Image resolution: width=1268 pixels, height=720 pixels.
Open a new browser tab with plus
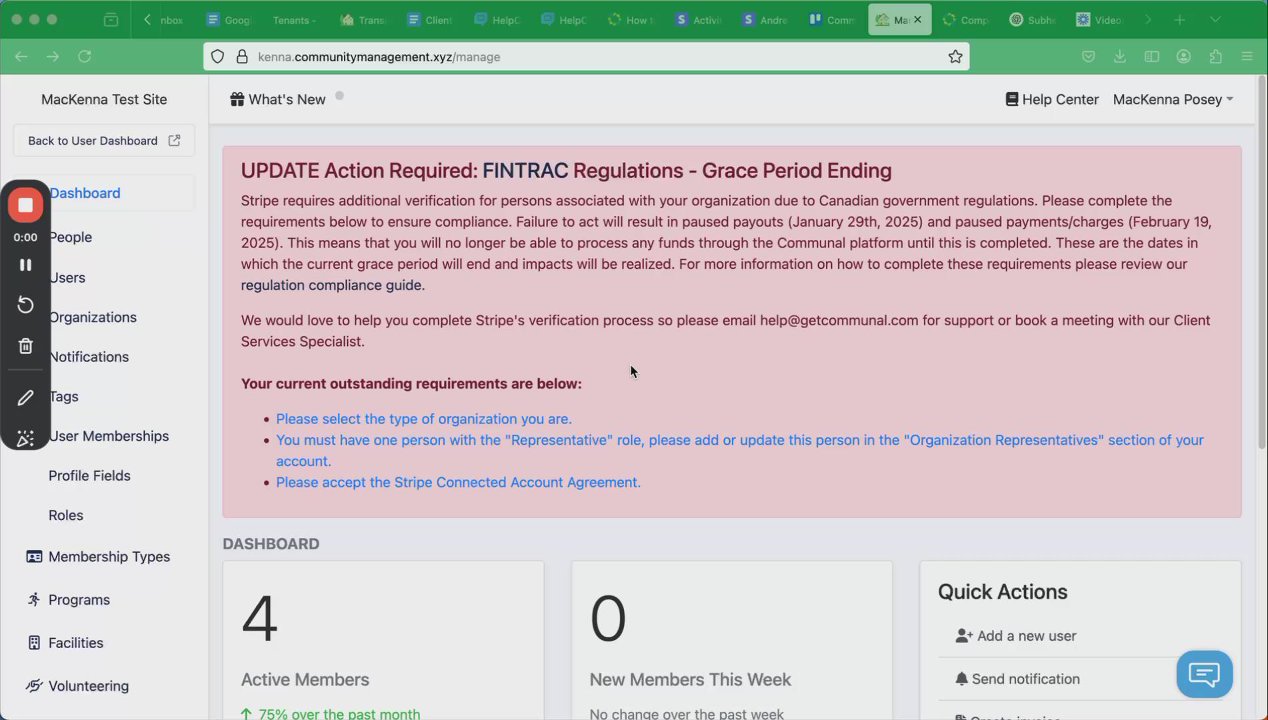pos(1180,20)
